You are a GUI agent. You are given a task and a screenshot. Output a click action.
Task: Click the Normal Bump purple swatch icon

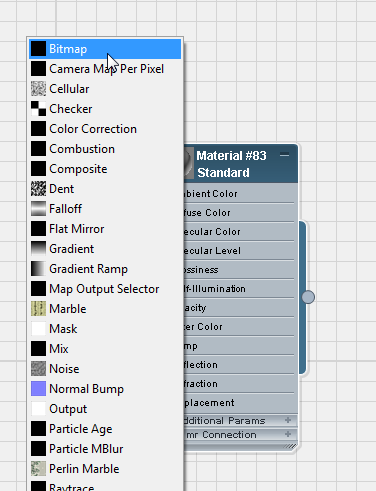(x=38, y=389)
